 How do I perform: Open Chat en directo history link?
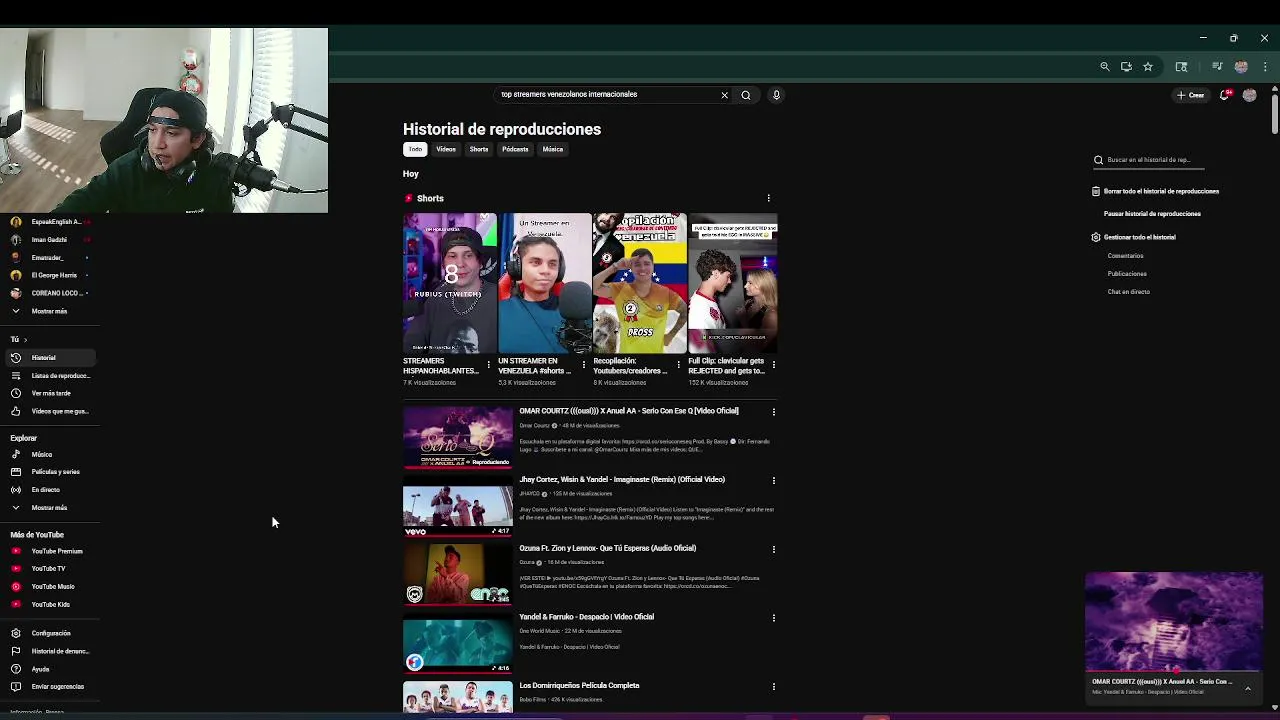[x=1129, y=292]
